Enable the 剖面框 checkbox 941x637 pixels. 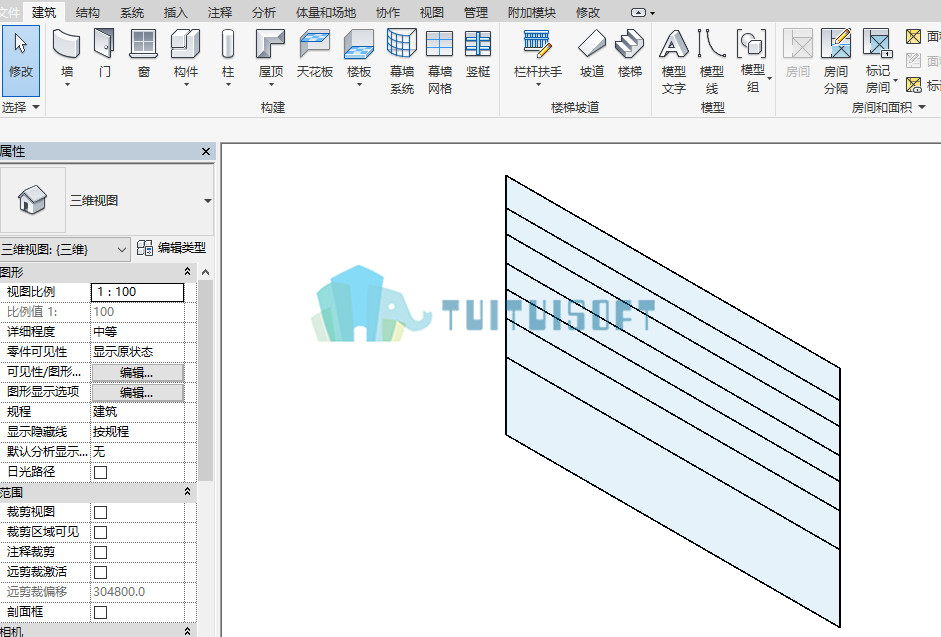100,612
